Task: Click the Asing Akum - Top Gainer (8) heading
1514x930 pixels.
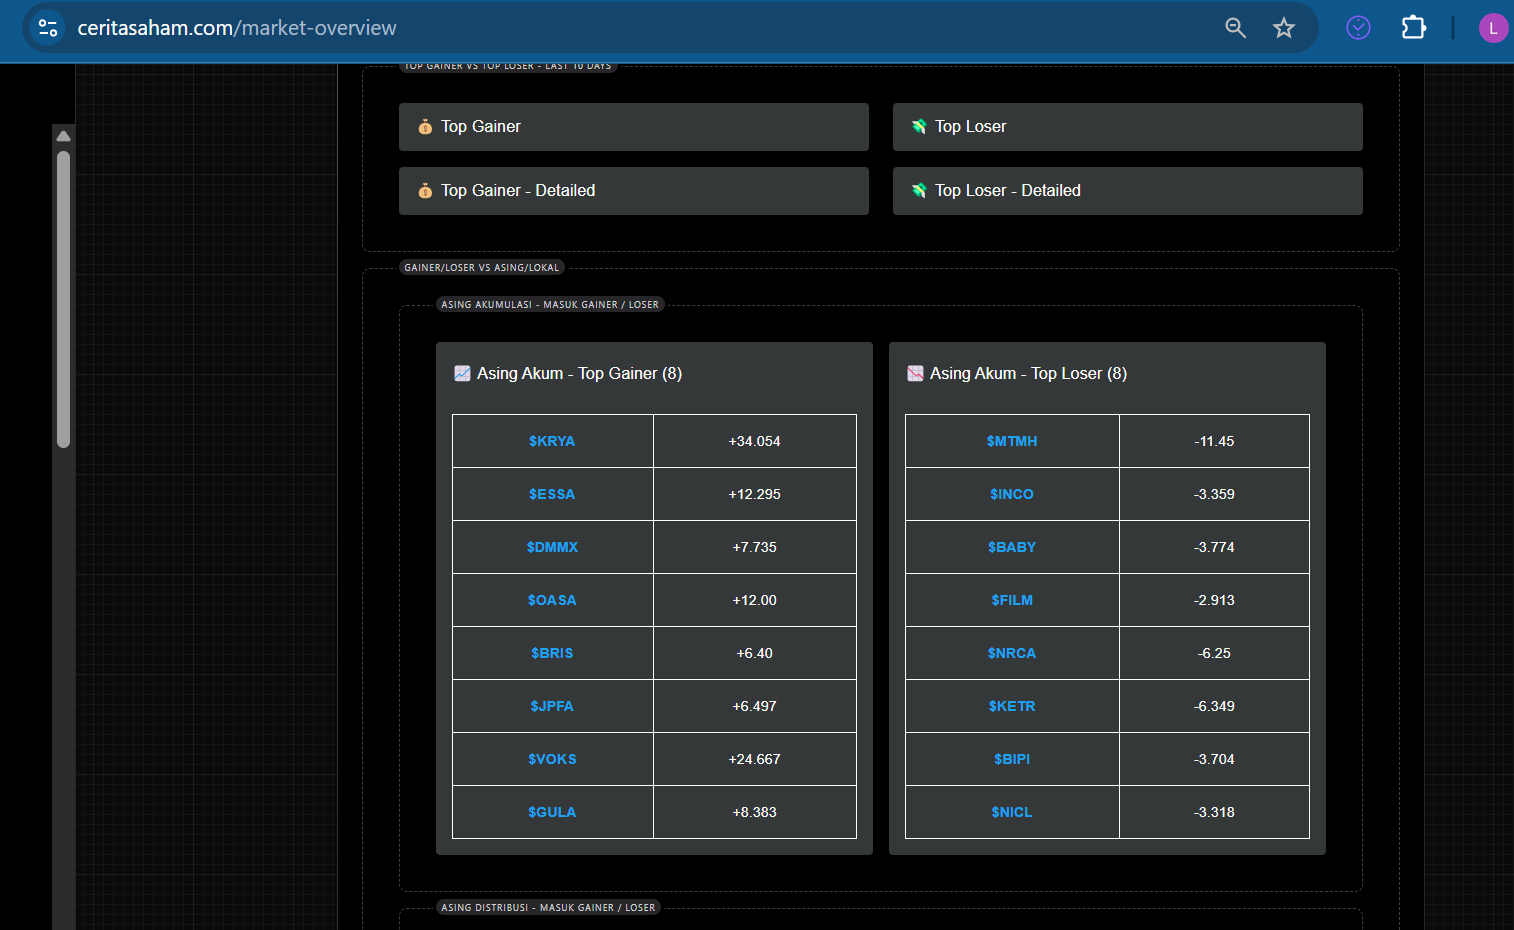Action: point(579,373)
